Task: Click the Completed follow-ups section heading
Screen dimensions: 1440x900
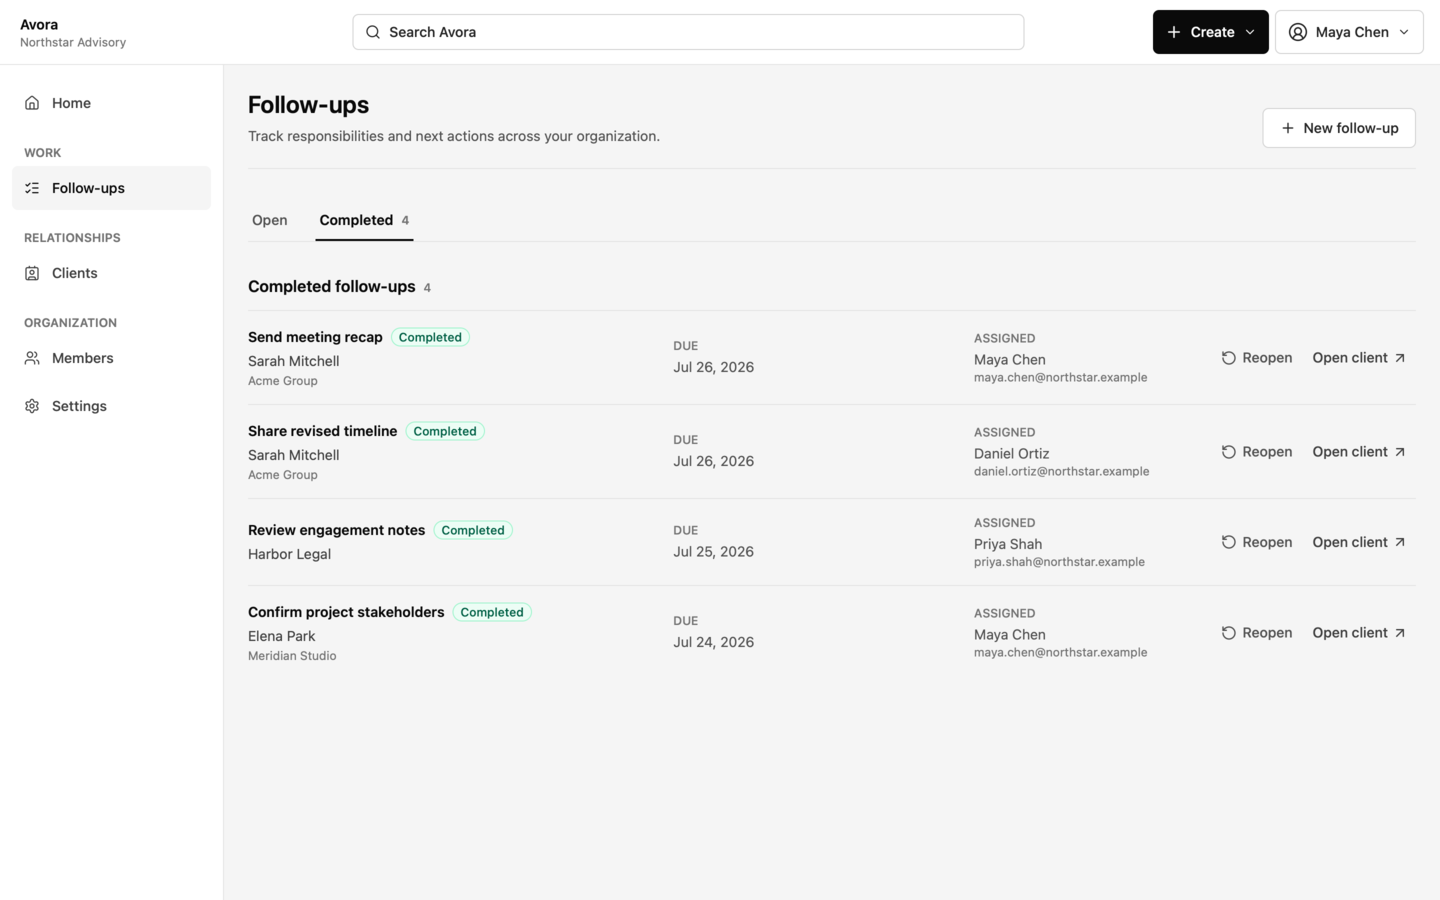Action: point(332,286)
